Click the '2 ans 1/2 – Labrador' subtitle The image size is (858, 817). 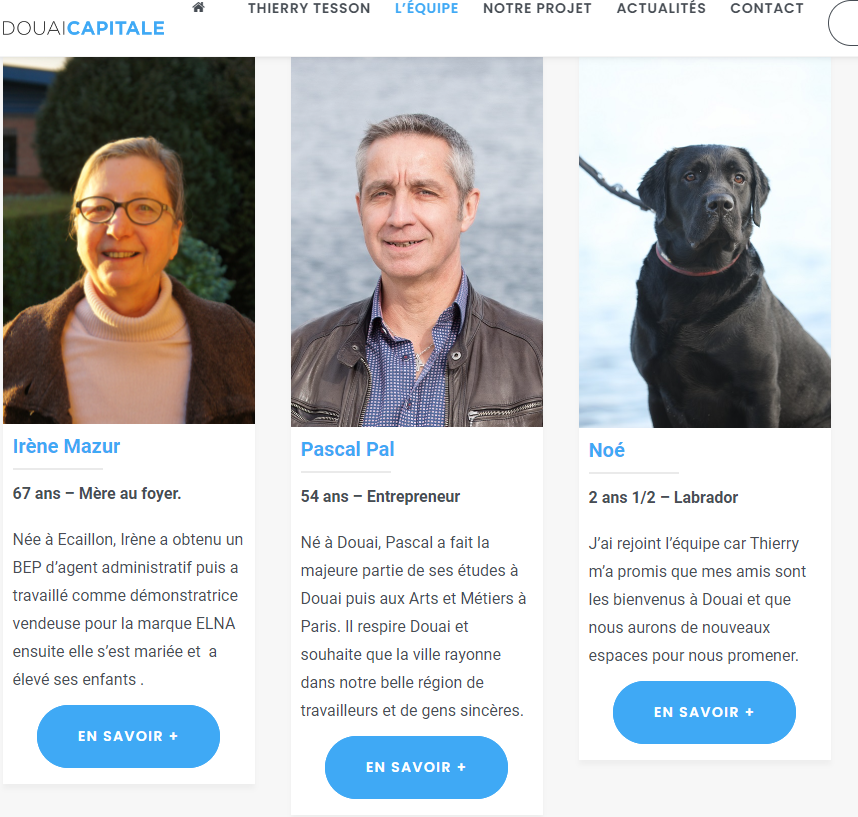click(663, 497)
